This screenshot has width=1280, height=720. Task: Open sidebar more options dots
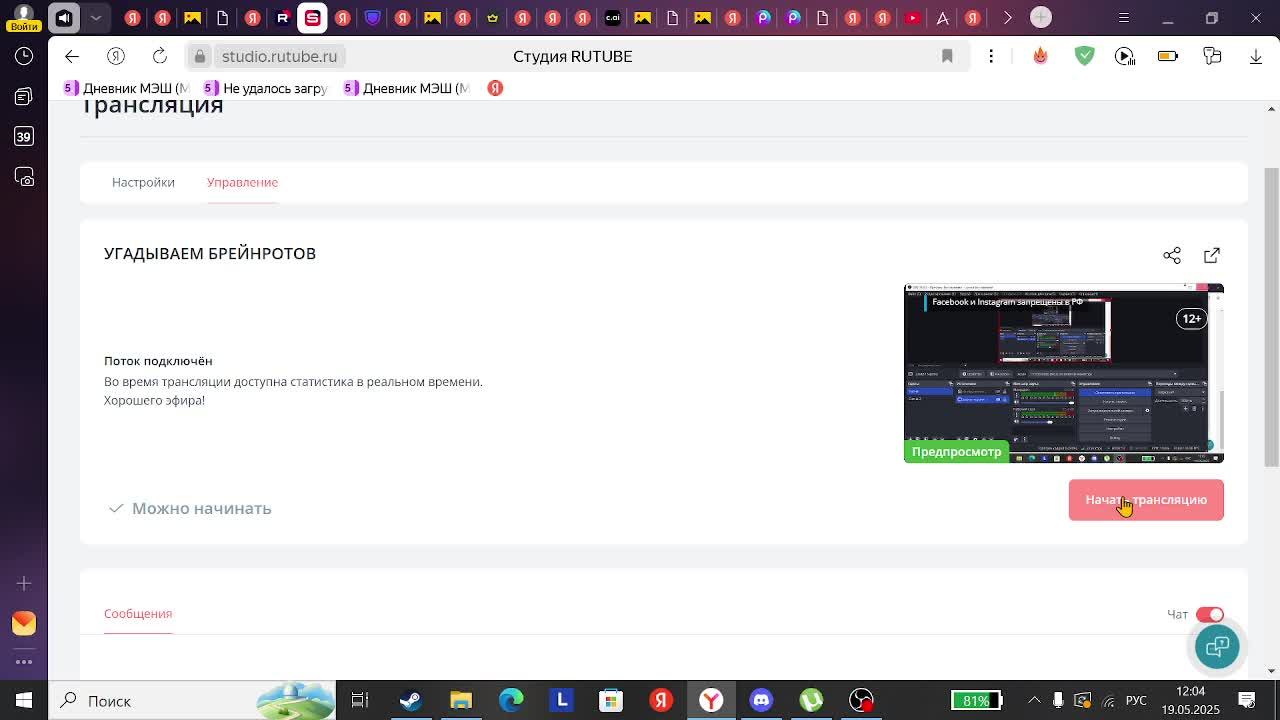coord(24,661)
